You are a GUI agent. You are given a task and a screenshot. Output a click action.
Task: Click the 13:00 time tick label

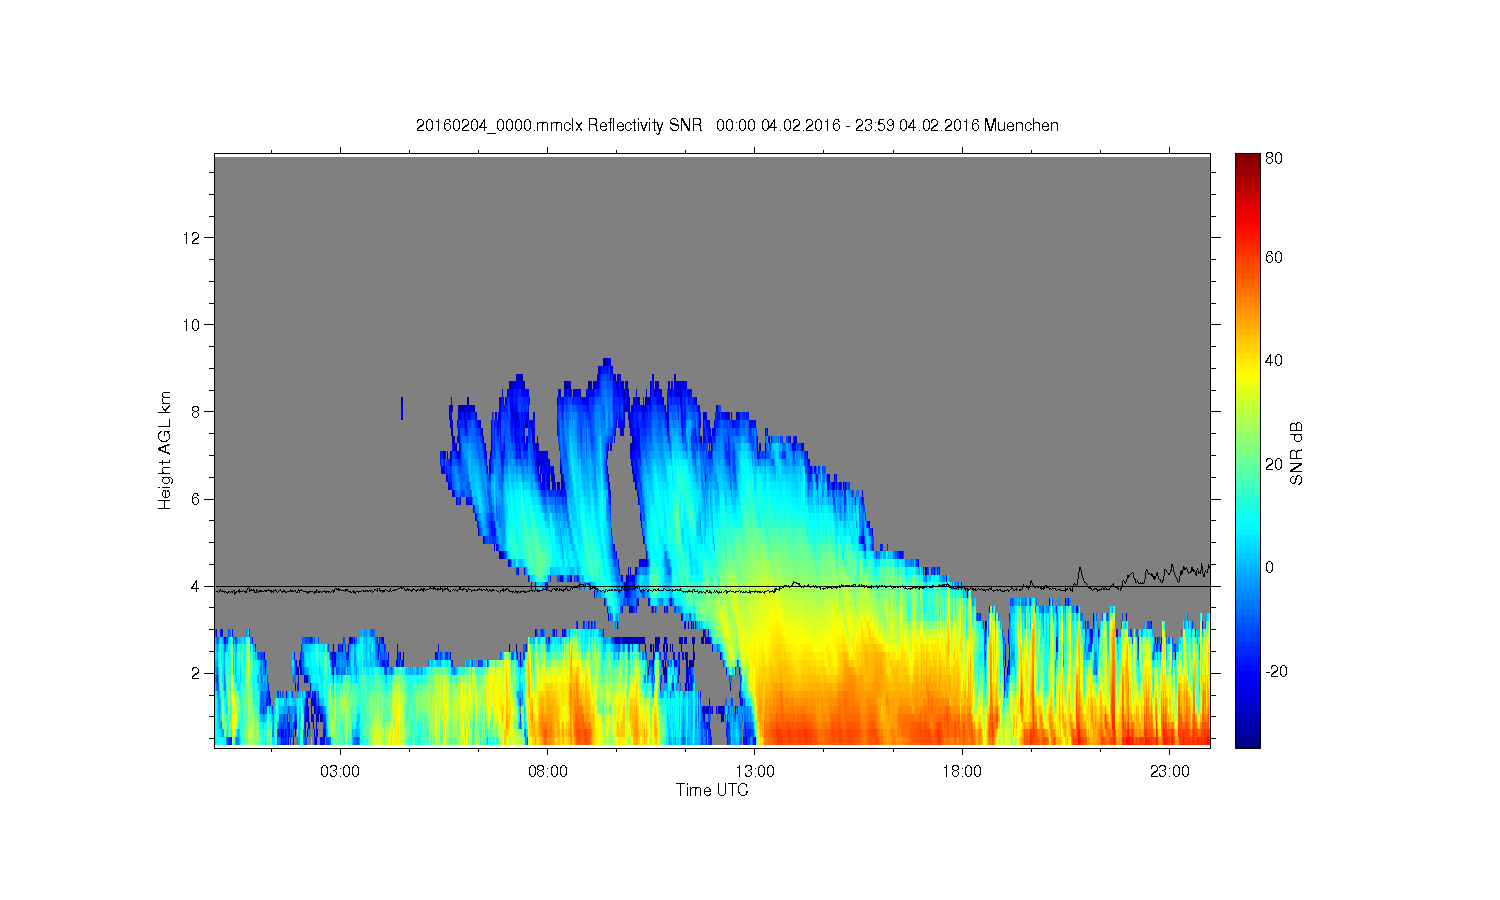[x=755, y=772]
